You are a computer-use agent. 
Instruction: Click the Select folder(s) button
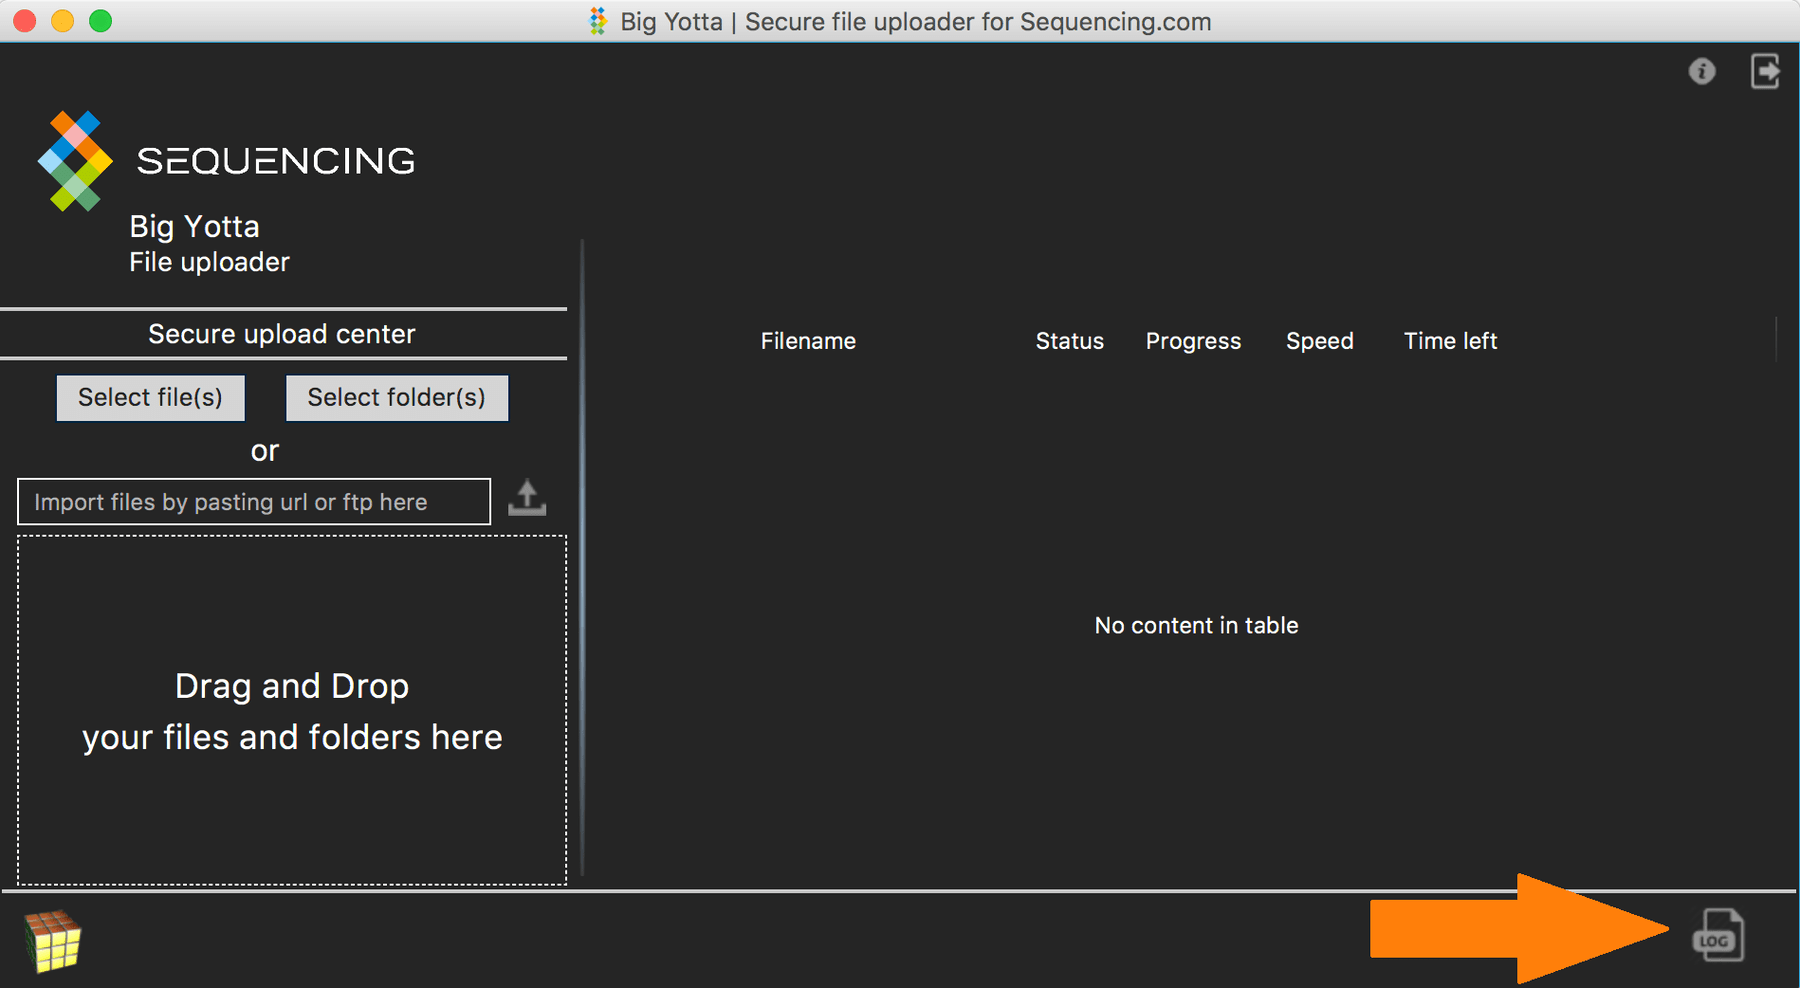(397, 398)
